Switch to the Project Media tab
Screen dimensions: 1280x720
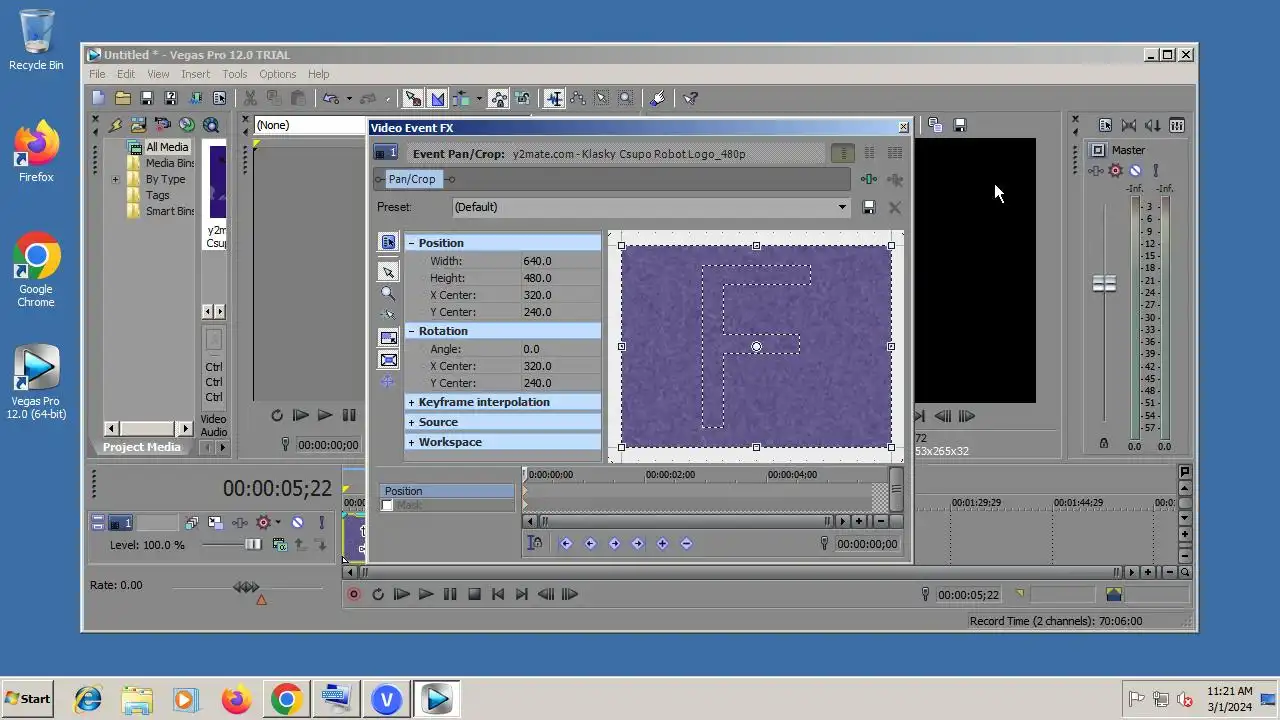coord(142,447)
